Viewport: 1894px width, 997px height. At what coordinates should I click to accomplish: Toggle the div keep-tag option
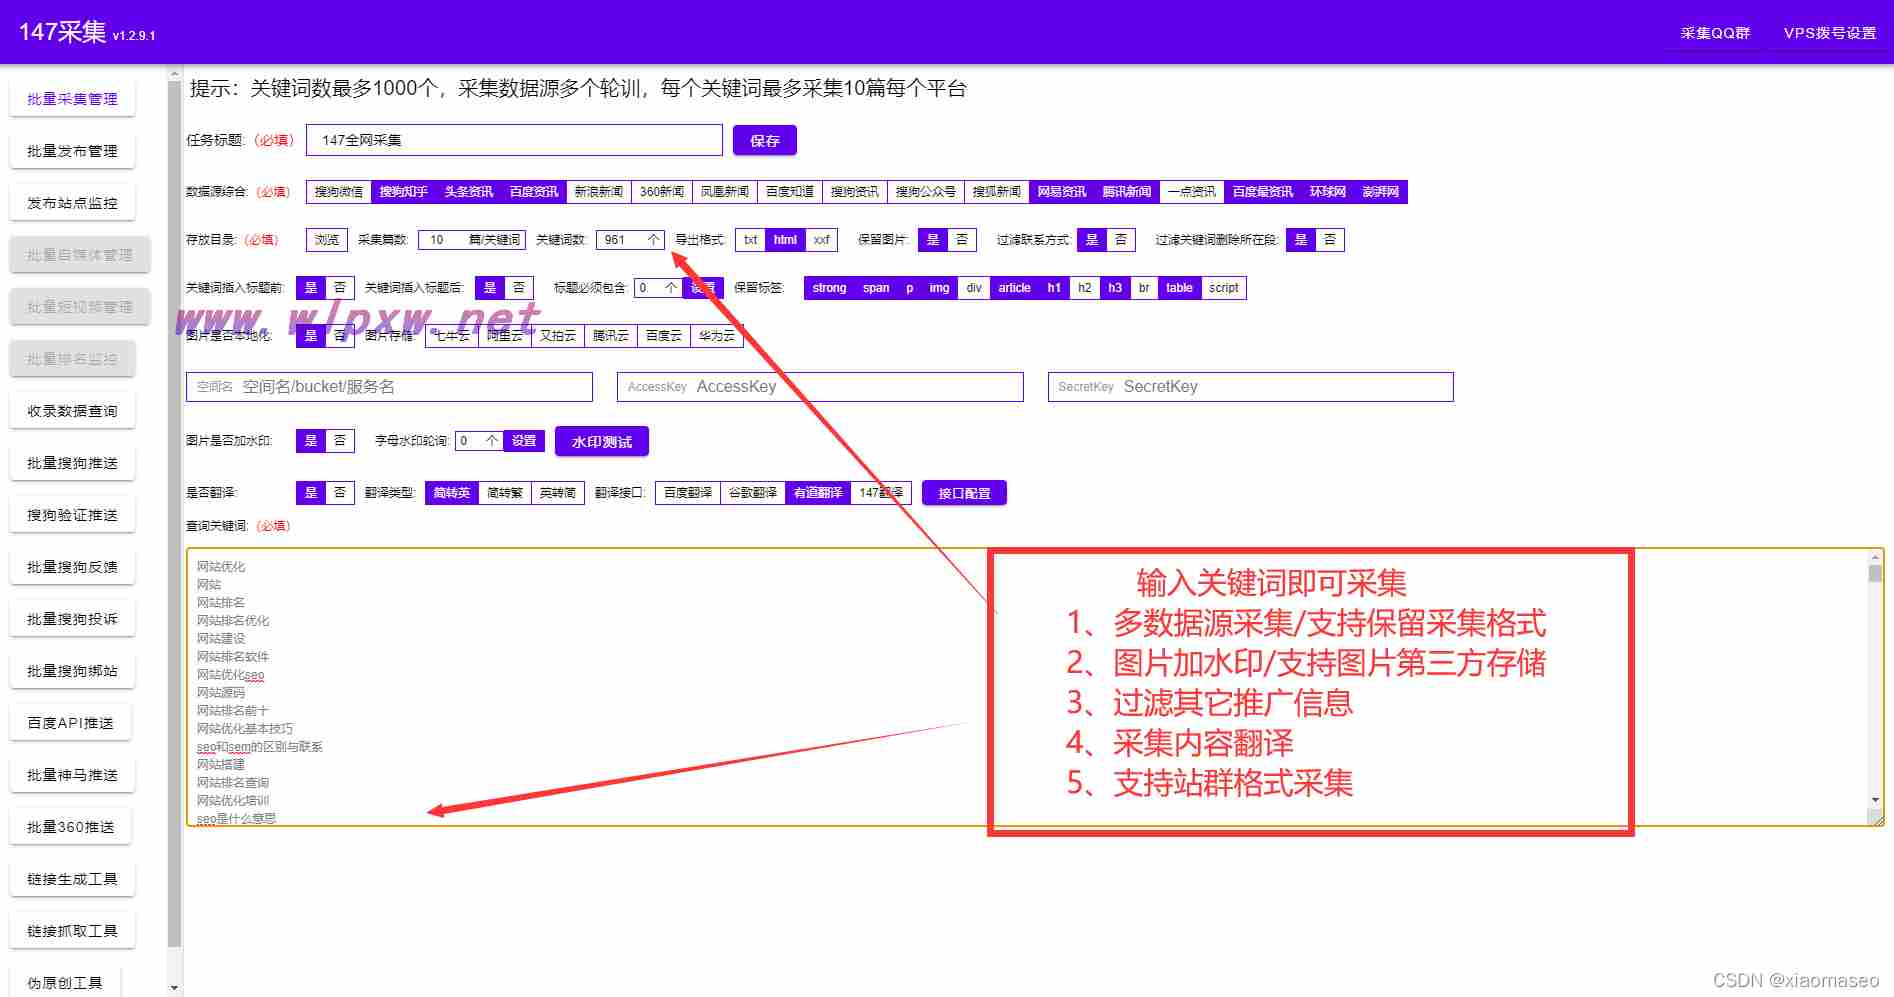(974, 288)
